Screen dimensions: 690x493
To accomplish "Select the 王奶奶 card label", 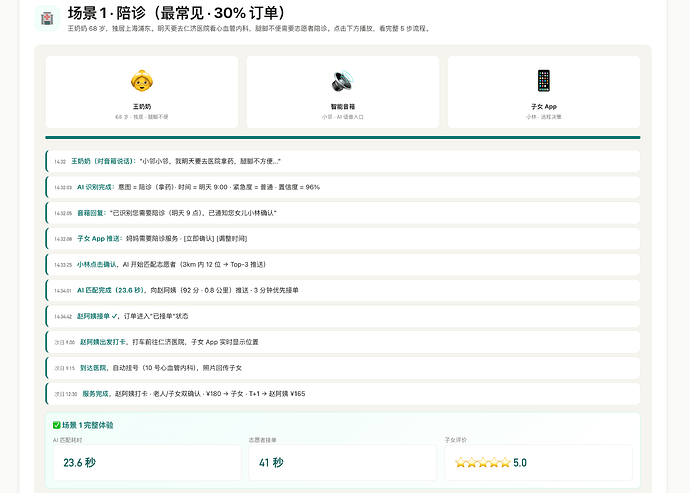I will pyautogui.click(x=142, y=107).
